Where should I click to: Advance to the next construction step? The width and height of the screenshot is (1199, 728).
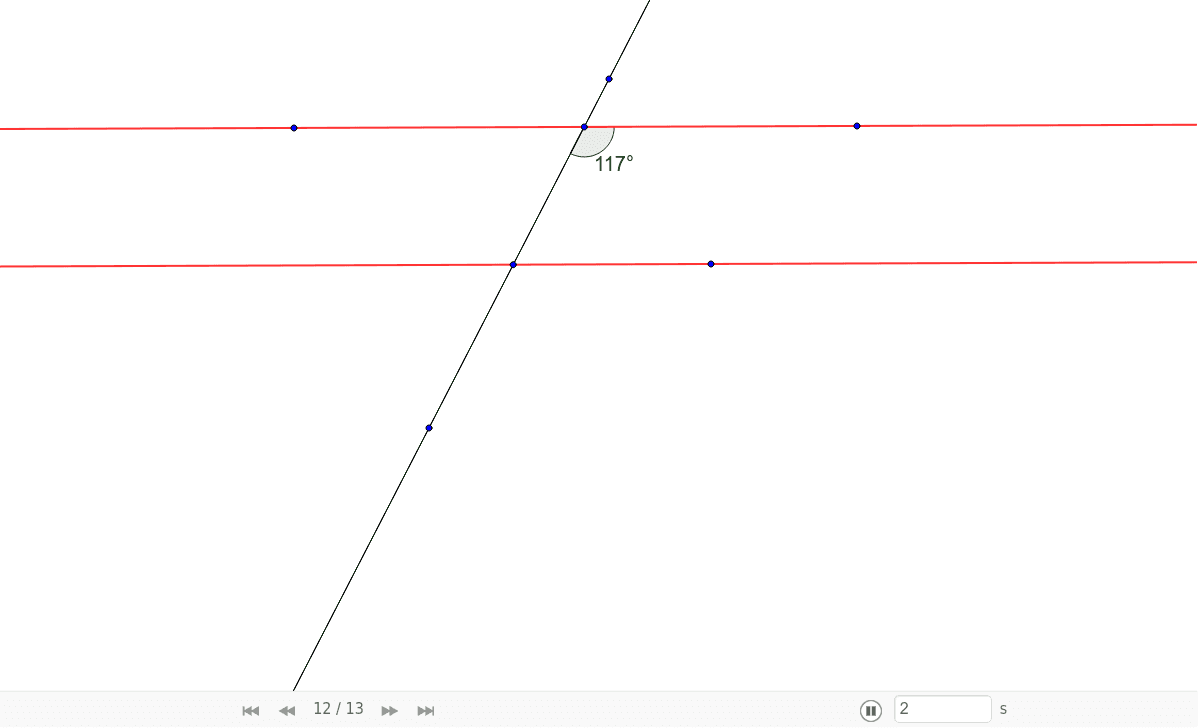pyautogui.click(x=389, y=710)
